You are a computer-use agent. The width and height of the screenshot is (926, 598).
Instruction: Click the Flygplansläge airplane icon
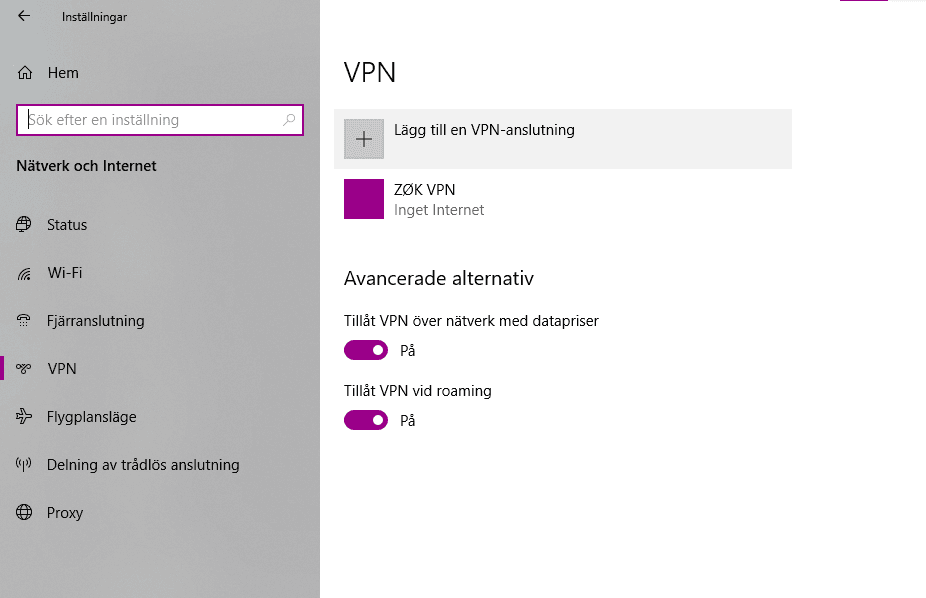tap(24, 416)
